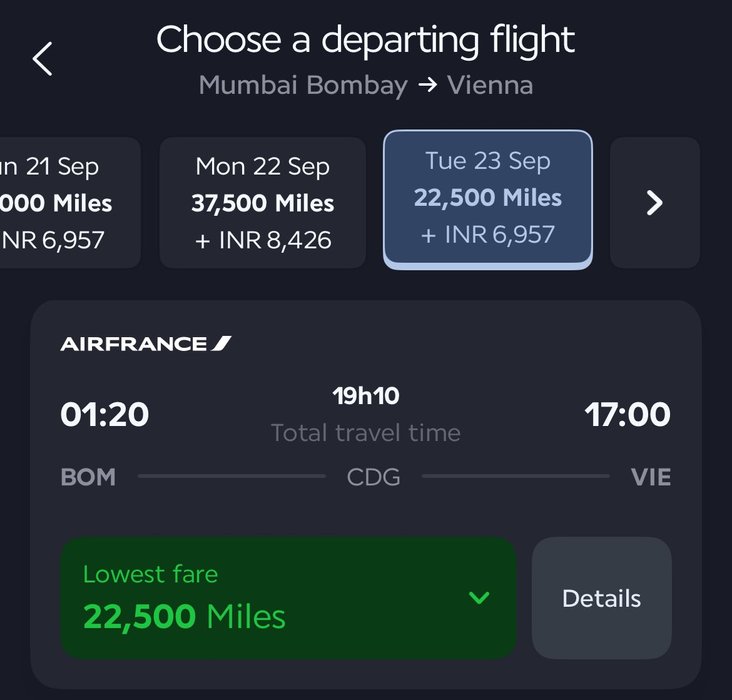This screenshot has width=732, height=700.
Task: Tap the BOM origin airport code
Action: point(88,477)
